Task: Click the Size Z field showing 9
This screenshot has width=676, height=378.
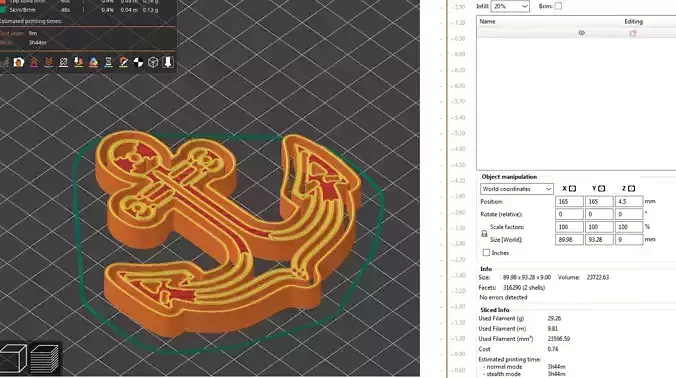Action: pos(629,239)
